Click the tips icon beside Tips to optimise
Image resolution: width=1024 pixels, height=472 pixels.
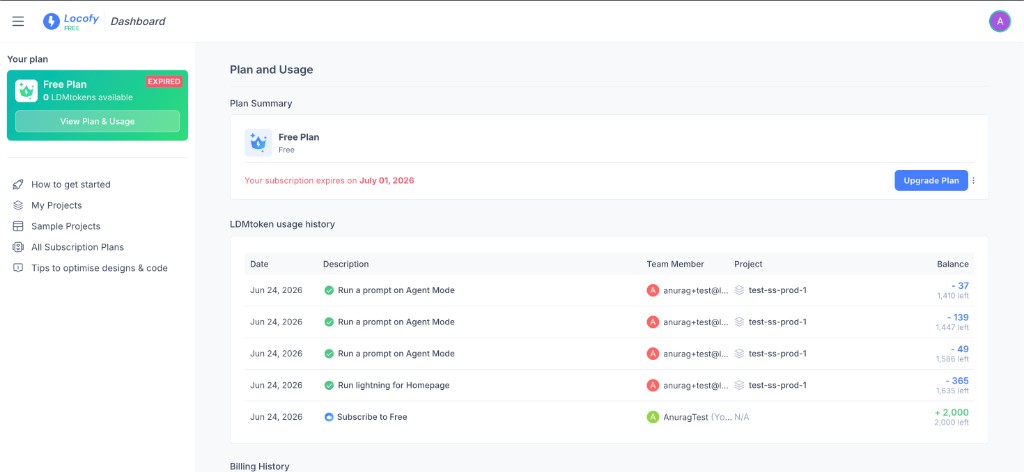click(x=18, y=268)
